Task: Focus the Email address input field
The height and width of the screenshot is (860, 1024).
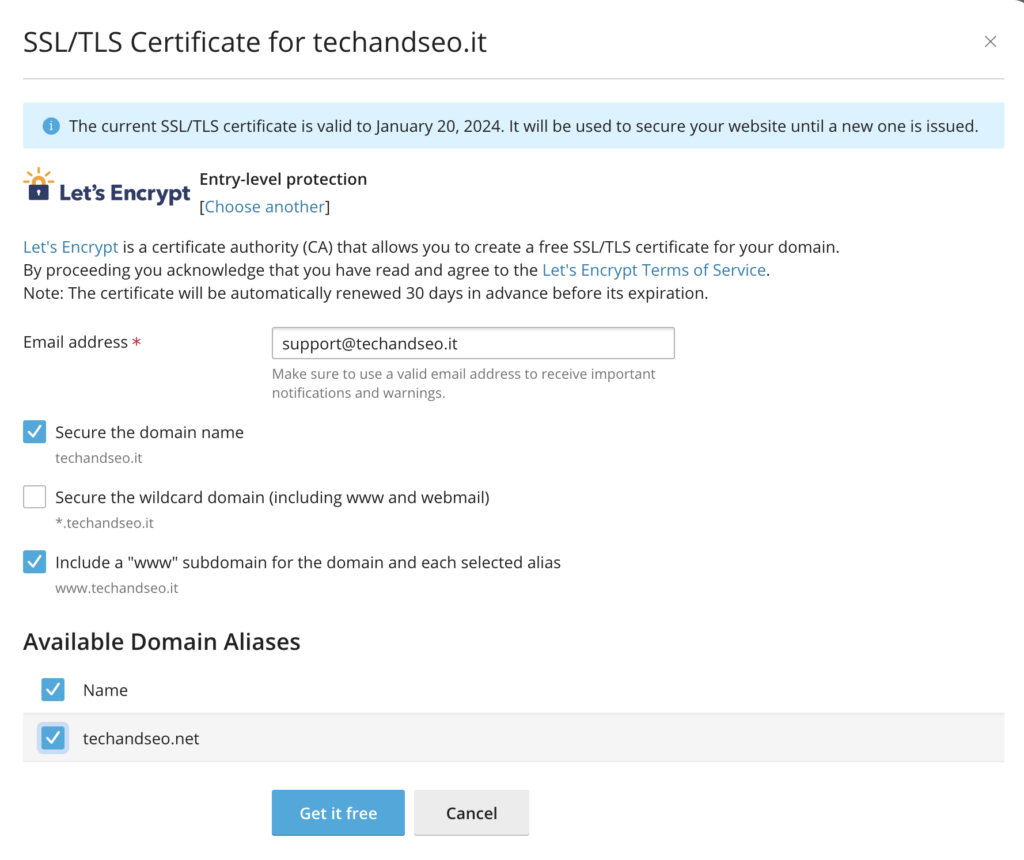Action: 473,343
